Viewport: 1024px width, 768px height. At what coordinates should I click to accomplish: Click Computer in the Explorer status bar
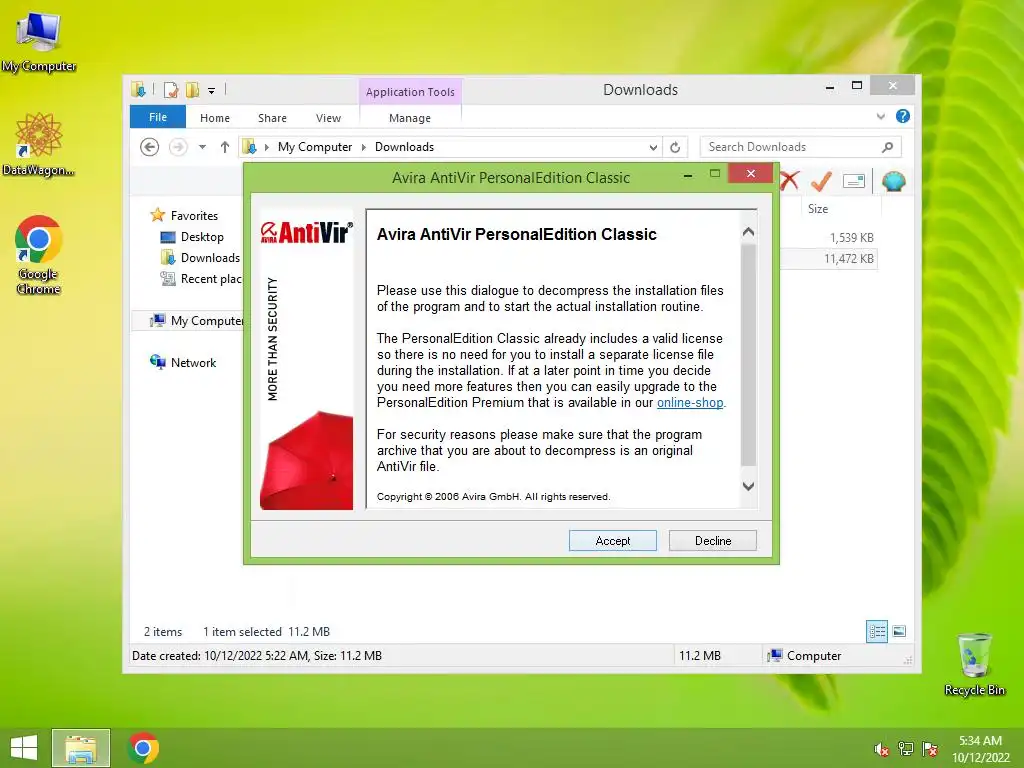coord(805,656)
